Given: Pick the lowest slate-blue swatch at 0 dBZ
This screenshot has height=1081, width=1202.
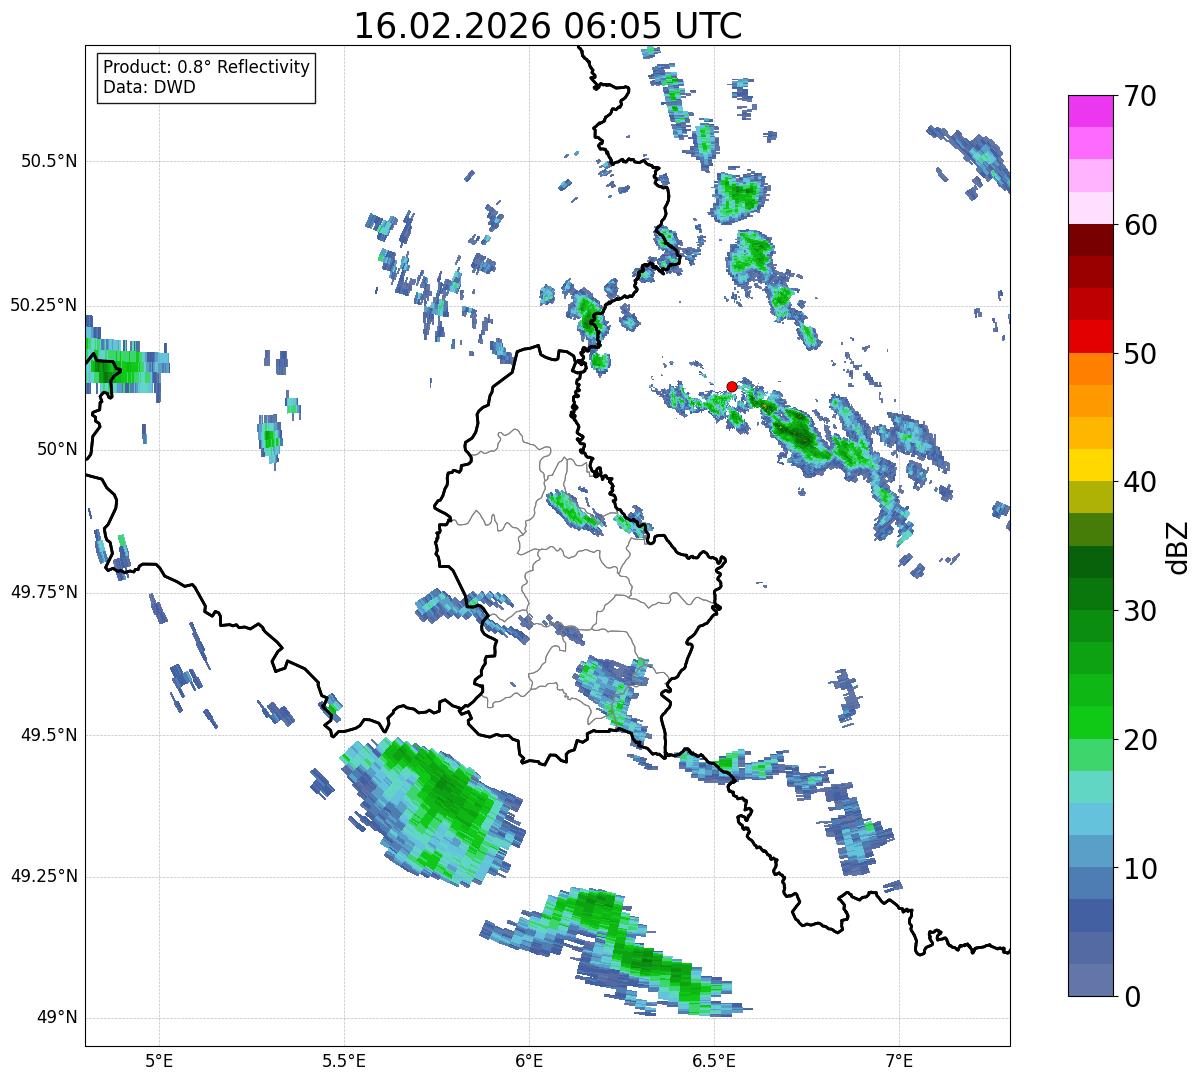Looking at the screenshot, I should pos(1090,980).
